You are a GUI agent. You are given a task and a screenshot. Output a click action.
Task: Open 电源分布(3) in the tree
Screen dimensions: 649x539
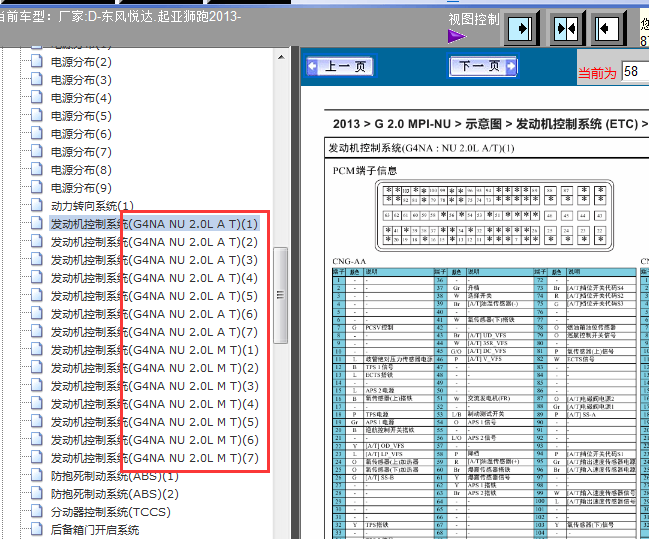81,80
